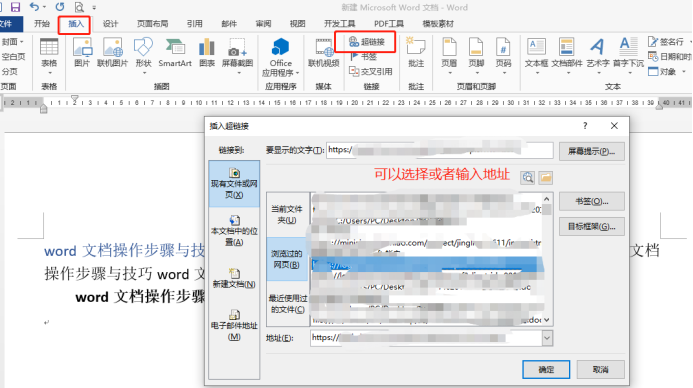Show Recent Files (最近使用过的文件) list
The width and height of the screenshot is (693, 388).
click(287, 304)
